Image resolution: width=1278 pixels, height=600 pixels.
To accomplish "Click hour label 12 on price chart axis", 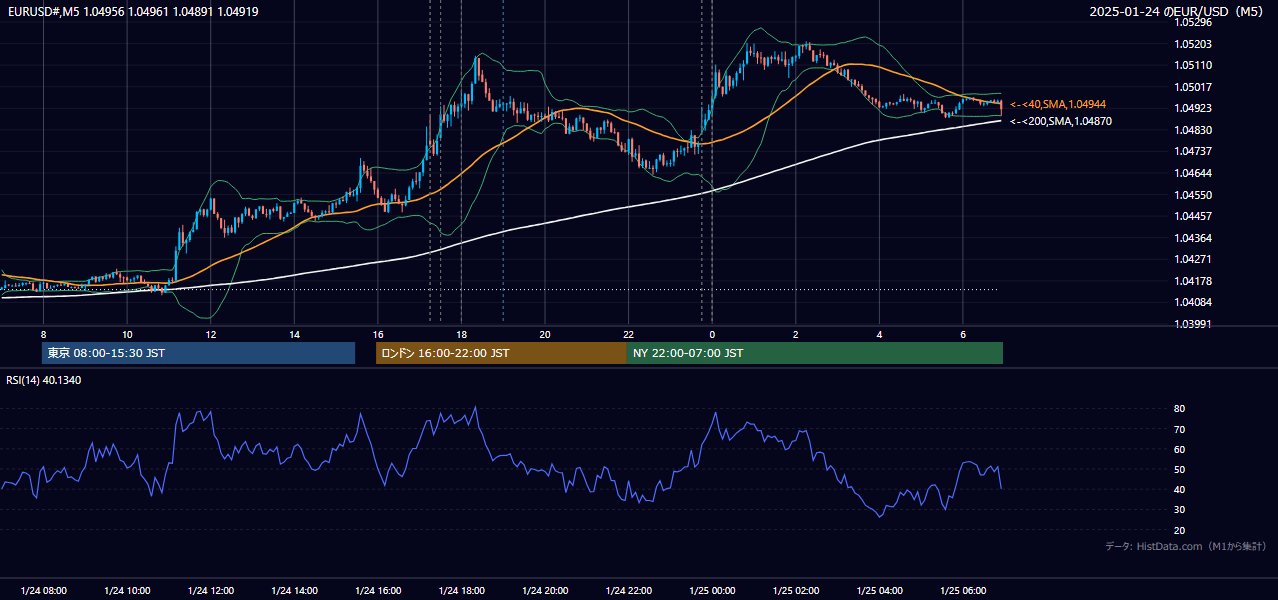I will 211,334.
